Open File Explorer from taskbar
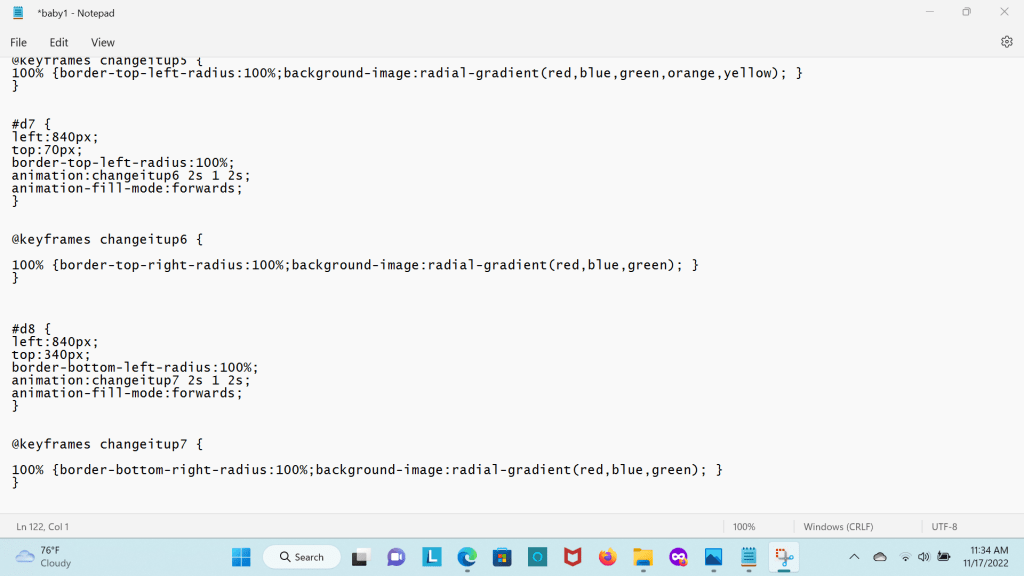The height and width of the screenshot is (576, 1024). 642,557
